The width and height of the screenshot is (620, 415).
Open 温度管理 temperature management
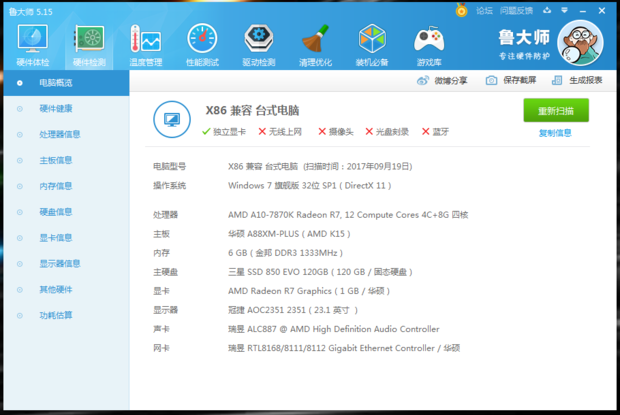click(146, 45)
